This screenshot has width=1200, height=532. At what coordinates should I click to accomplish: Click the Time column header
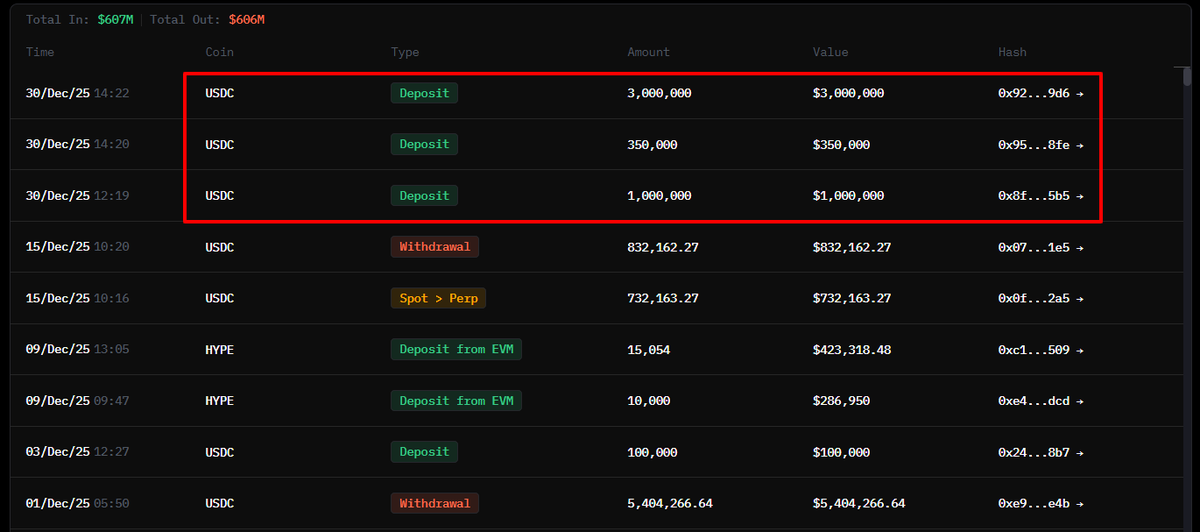[x=40, y=52]
